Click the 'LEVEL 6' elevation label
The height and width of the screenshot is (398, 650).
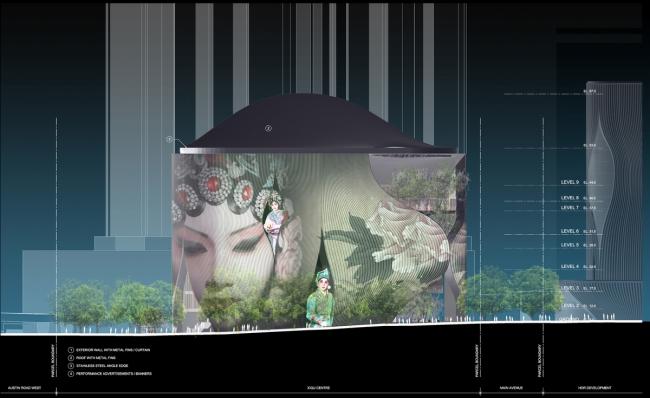[x=570, y=231]
